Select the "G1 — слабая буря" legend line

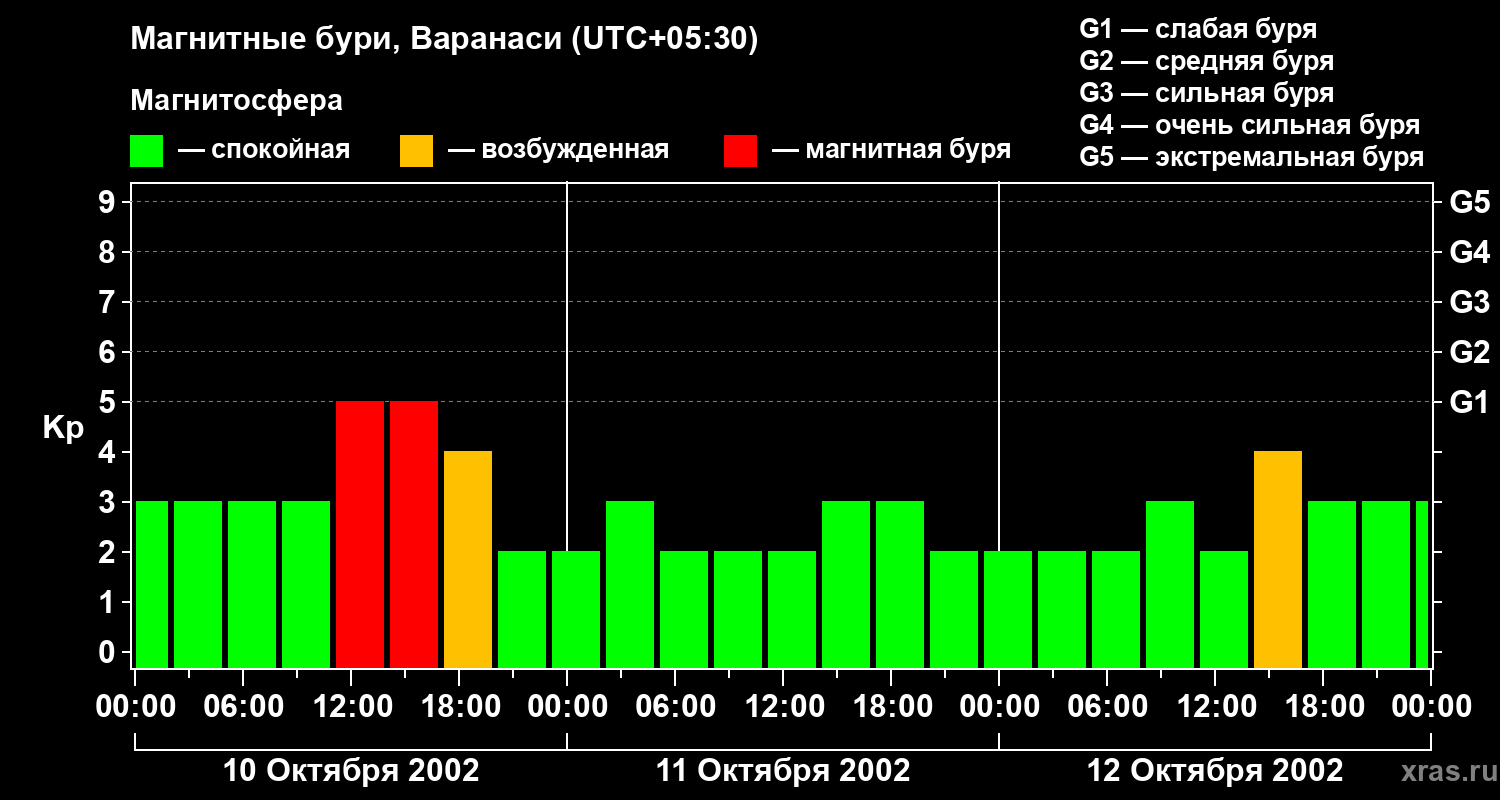[1198, 29]
